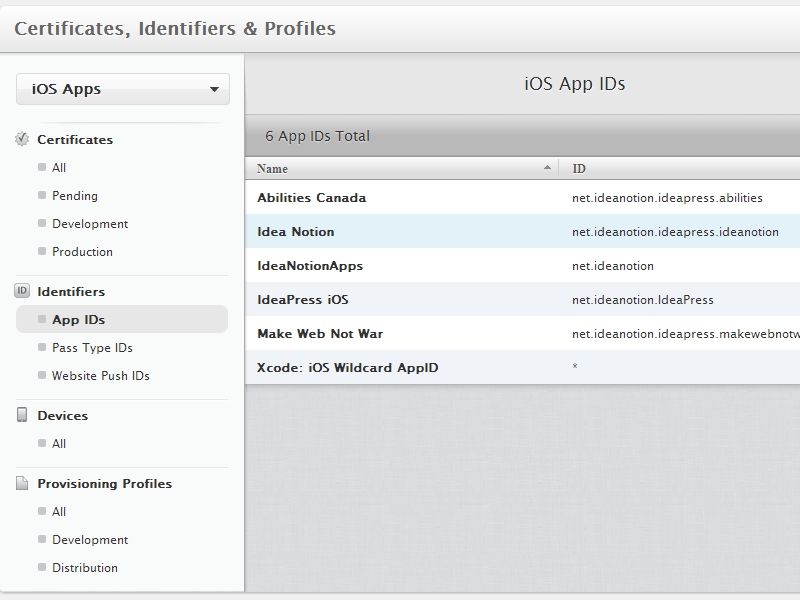The image size is (800, 600).
Task: Click the Certificates, Identifiers & Profiles title
Action: [175, 29]
